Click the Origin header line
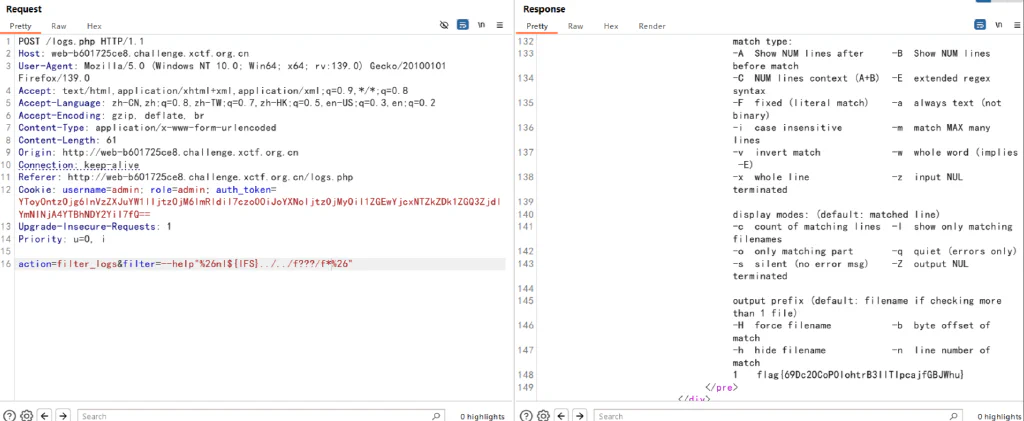This screenshot has width=1024, height=421. [x=158, y=153]
